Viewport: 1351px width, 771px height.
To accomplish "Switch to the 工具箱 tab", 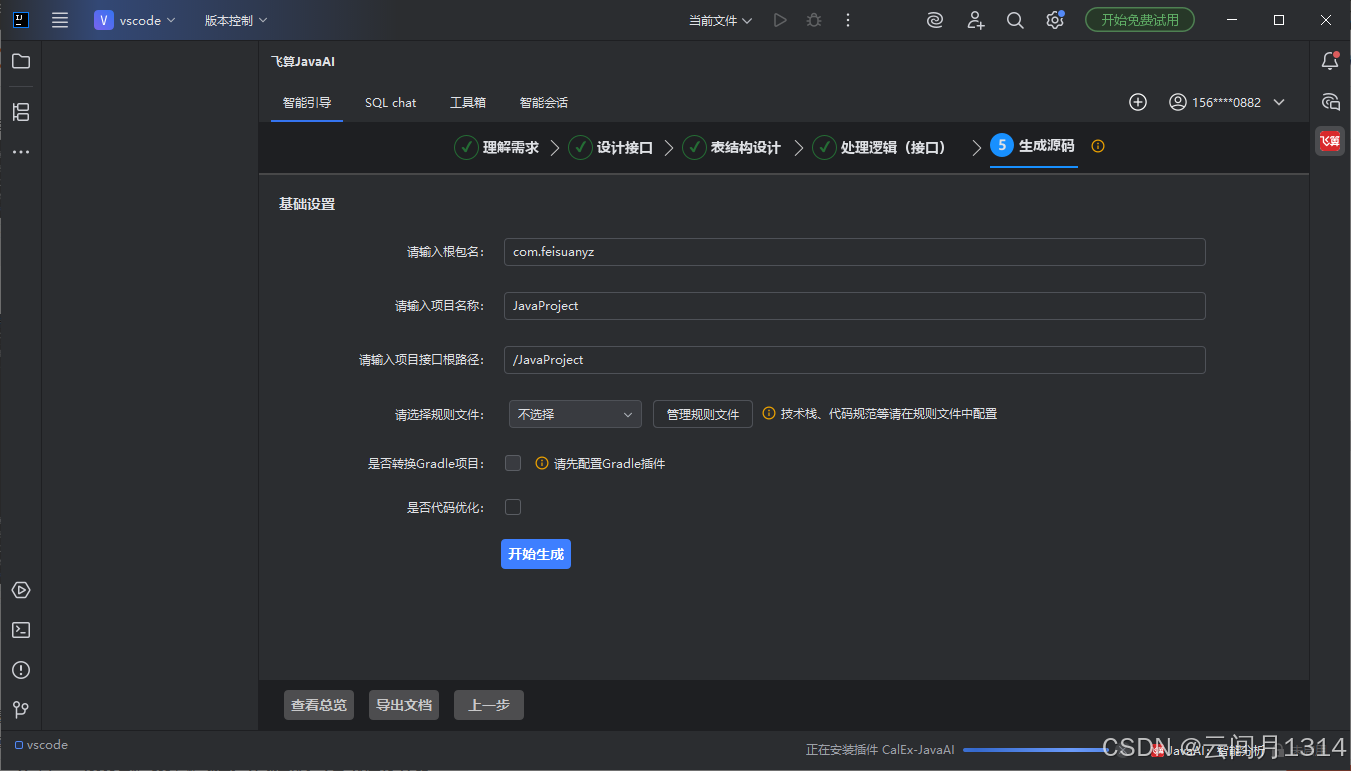I will coord(468,102).
